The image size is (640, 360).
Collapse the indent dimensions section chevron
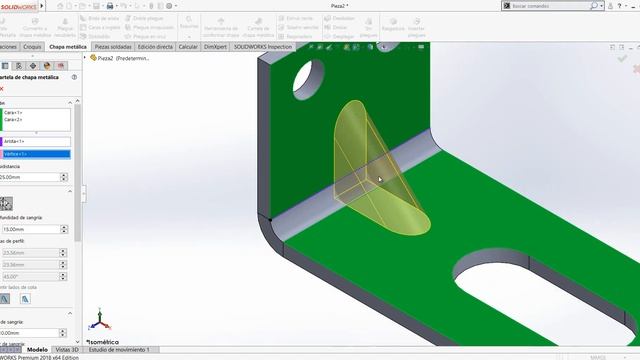[x=70, y=313]
